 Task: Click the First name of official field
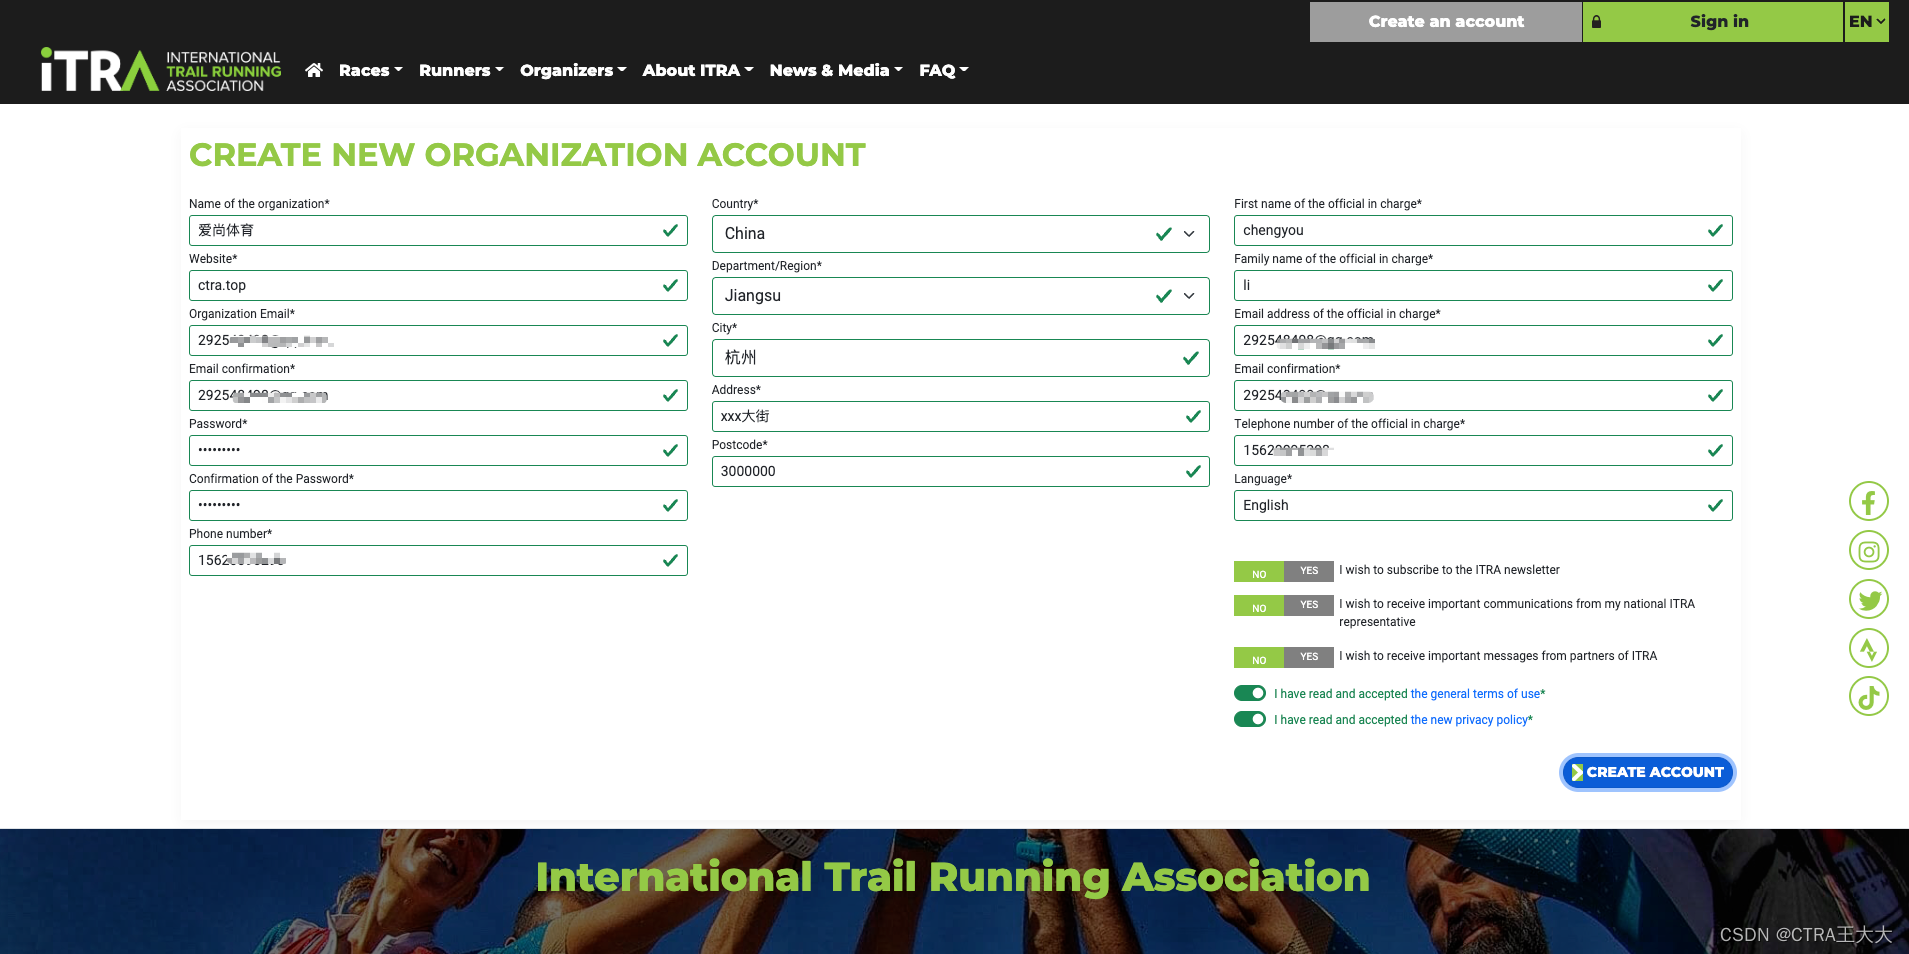pos(1483,231)
